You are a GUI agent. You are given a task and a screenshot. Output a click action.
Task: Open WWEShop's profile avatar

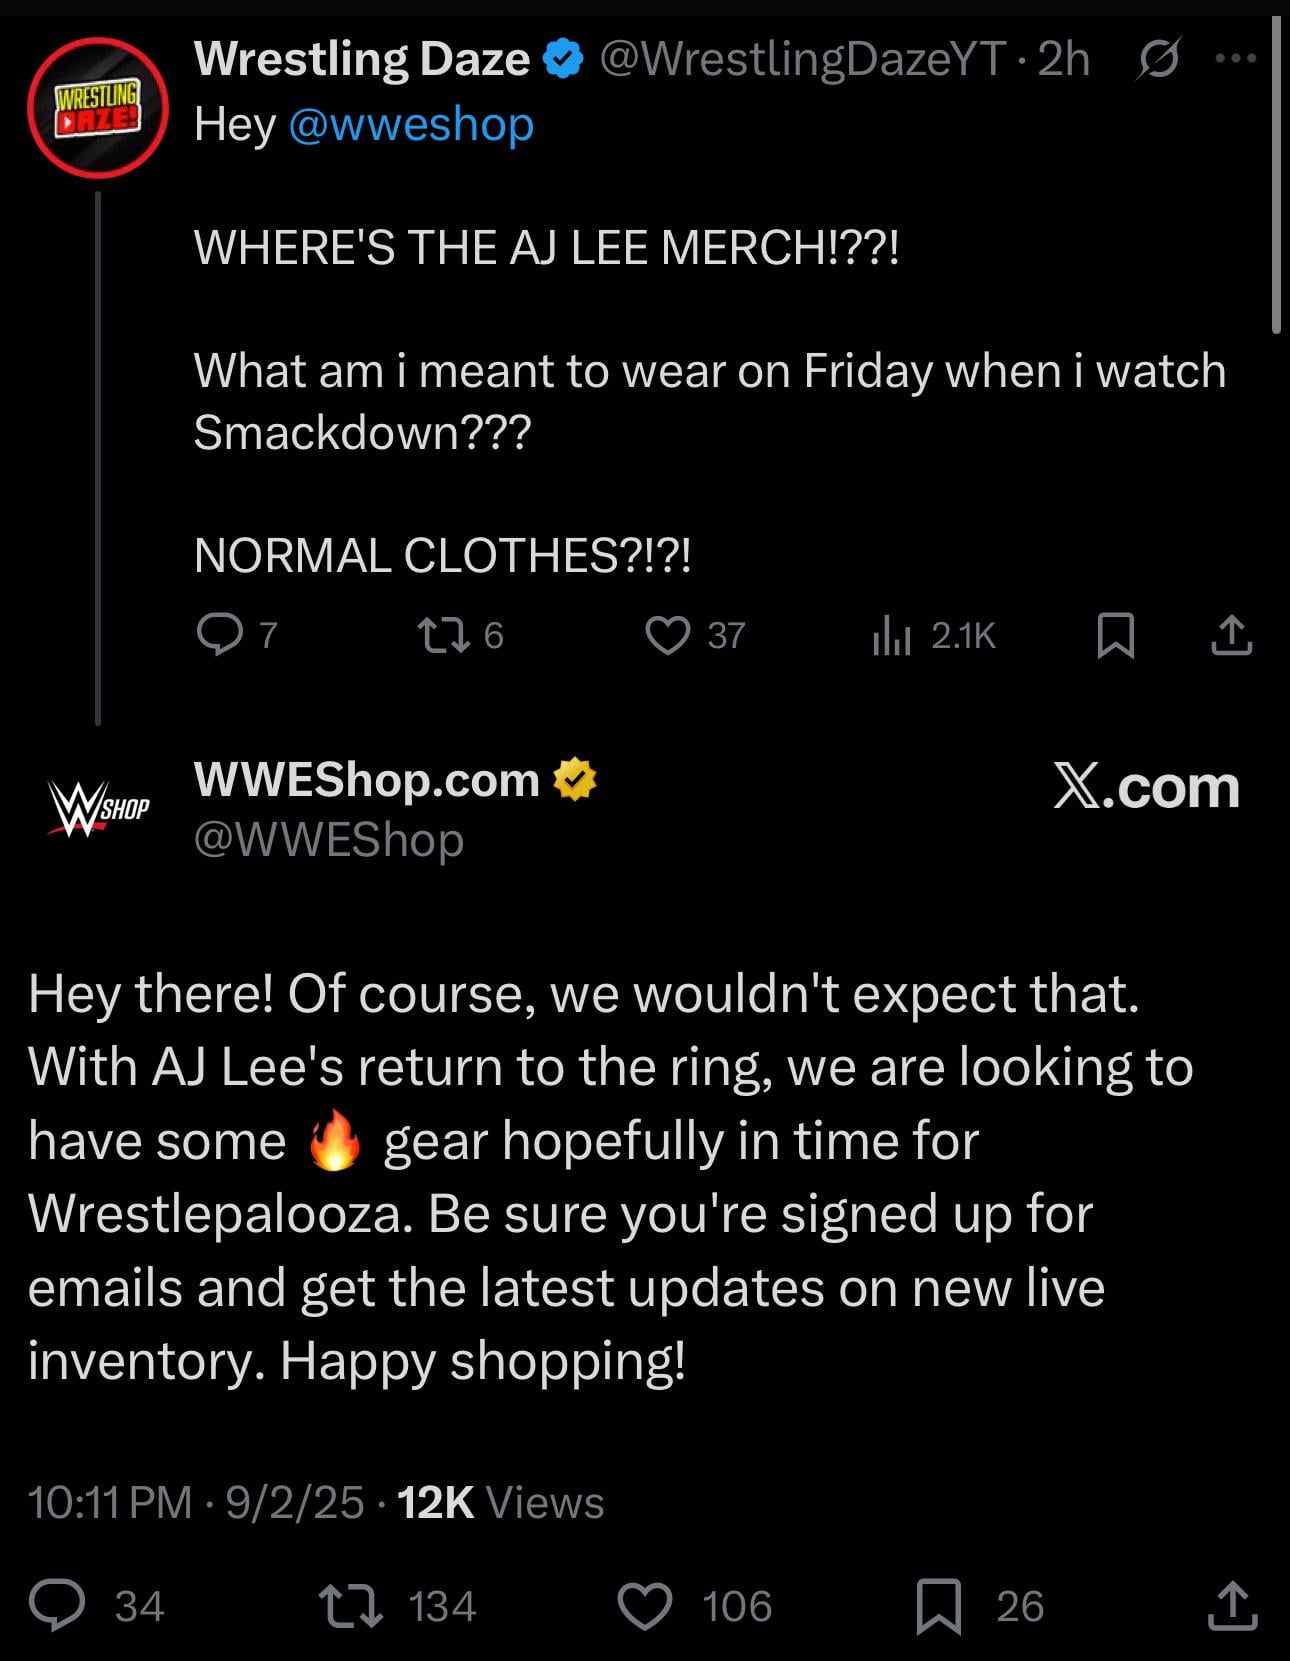tap(97, 804)
